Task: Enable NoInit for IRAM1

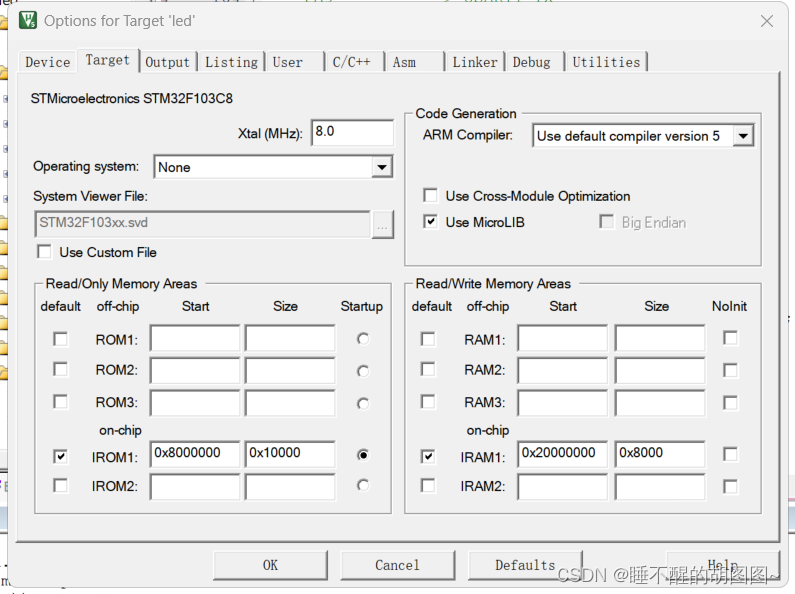Action: click(730, 454)
